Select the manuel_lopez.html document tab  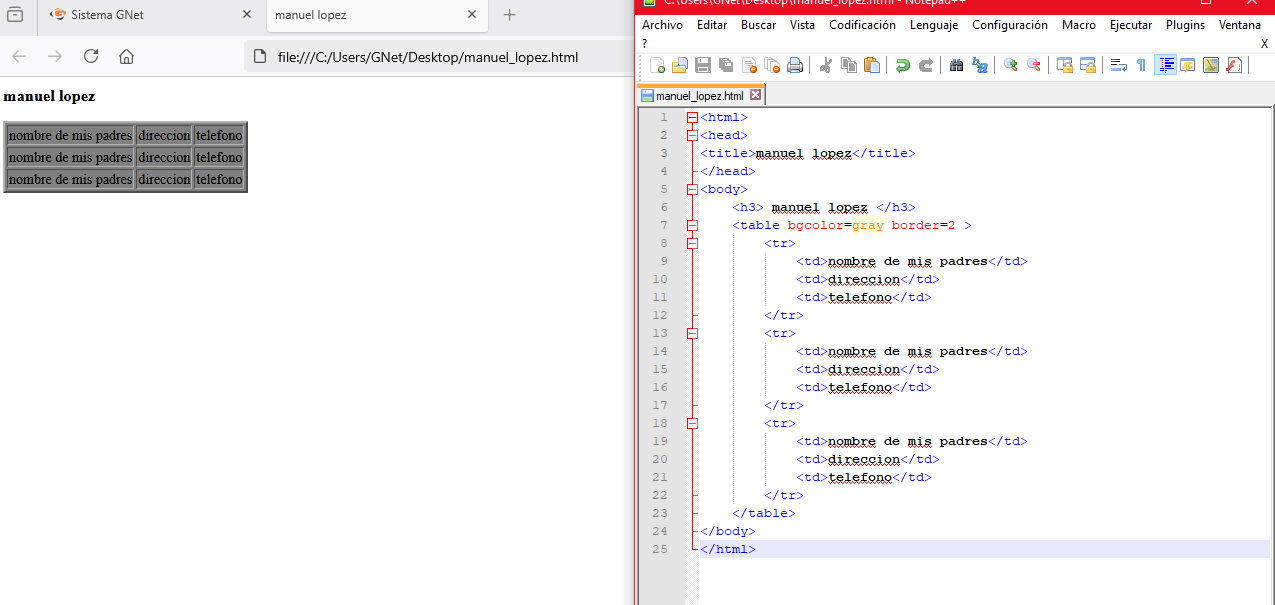point(699,96)
